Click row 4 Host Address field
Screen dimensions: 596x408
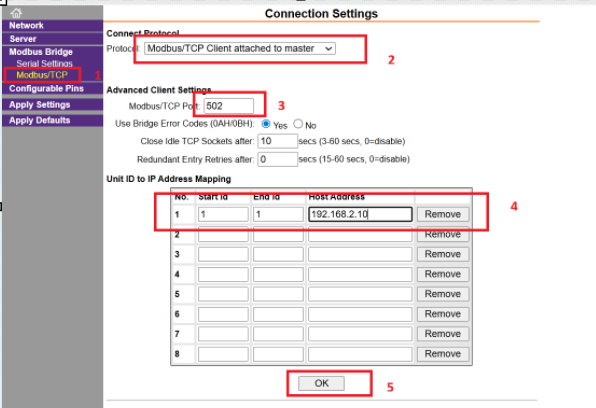(360, 274)
